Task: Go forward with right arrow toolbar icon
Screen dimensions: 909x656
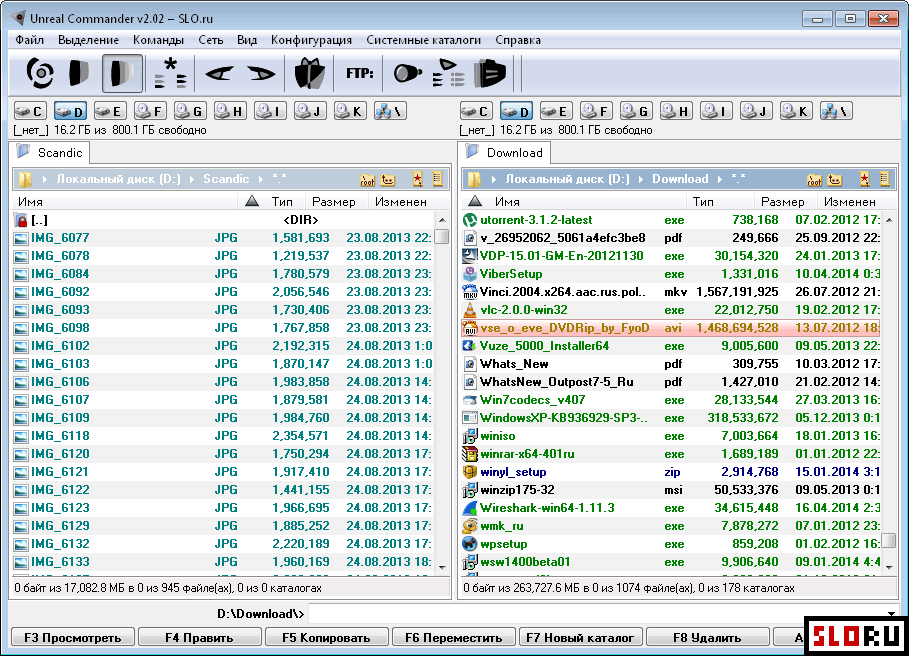Action: (261, 74)
